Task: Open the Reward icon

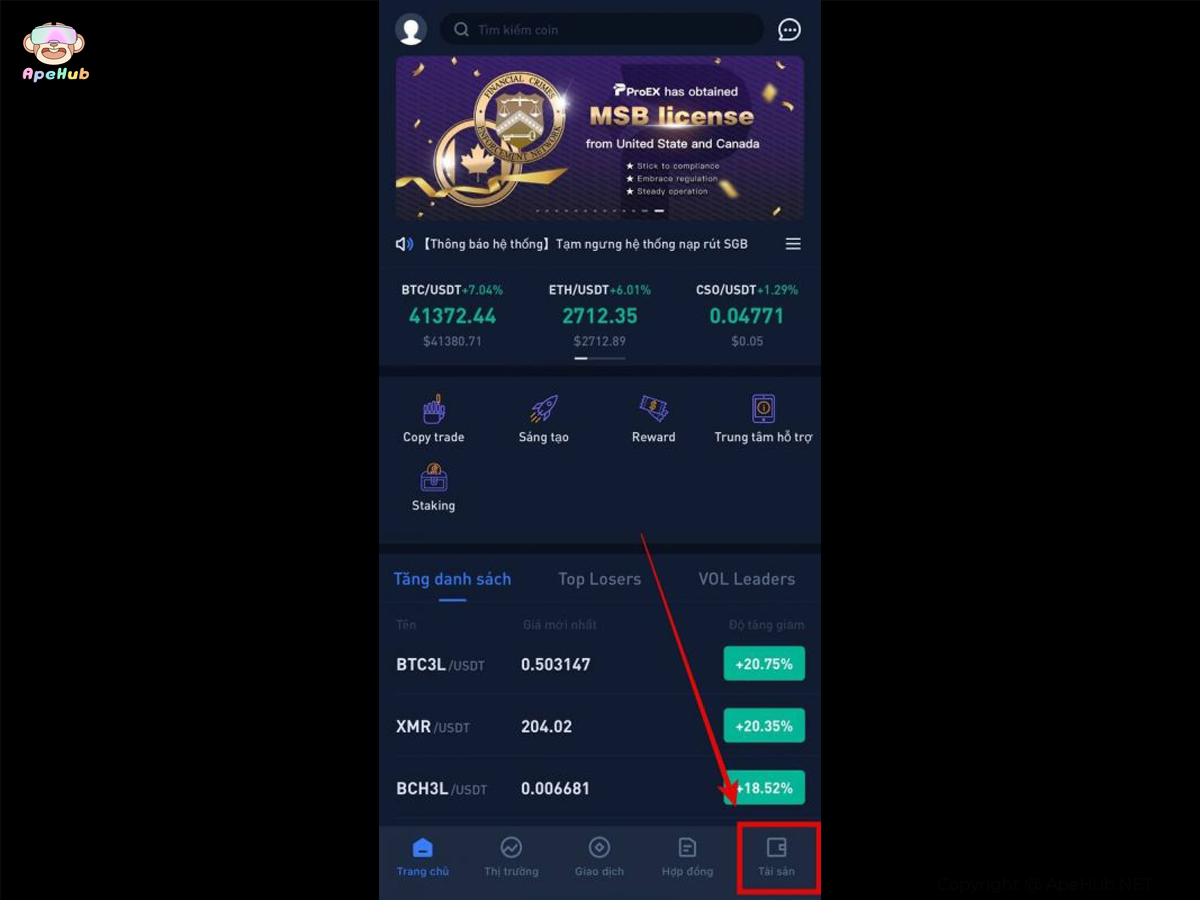Action: click(653, 409)
